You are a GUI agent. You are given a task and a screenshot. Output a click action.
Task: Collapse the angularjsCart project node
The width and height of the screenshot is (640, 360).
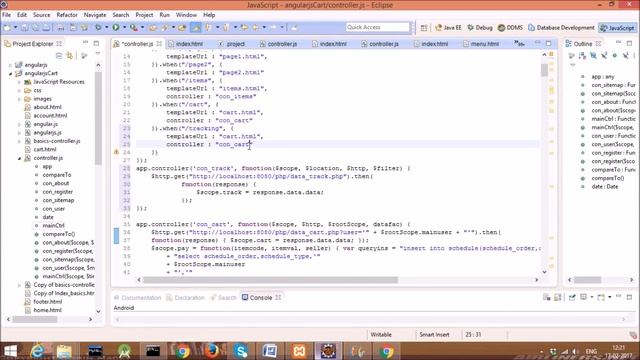[11, 73]
